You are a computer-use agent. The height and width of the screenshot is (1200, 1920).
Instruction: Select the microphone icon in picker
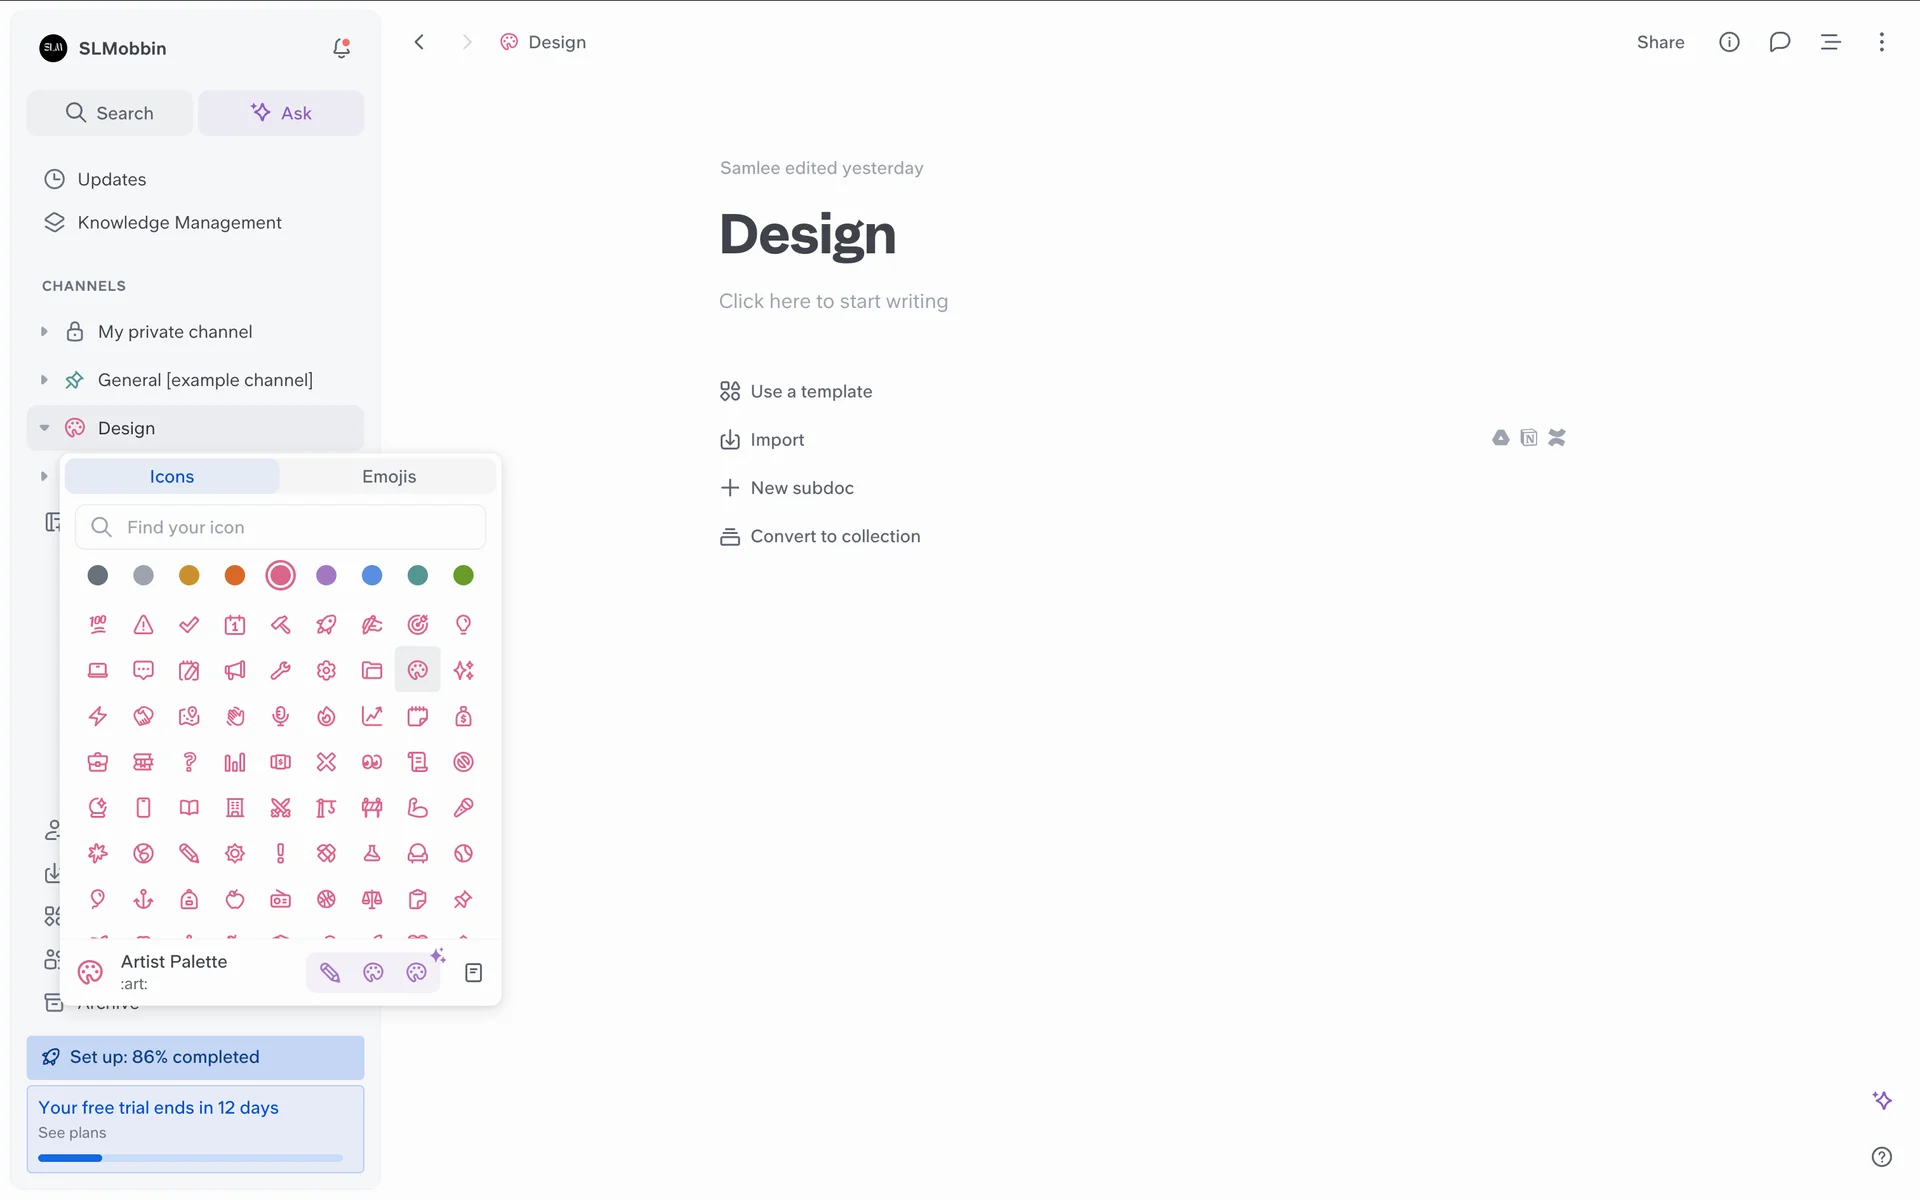point(280,716)
